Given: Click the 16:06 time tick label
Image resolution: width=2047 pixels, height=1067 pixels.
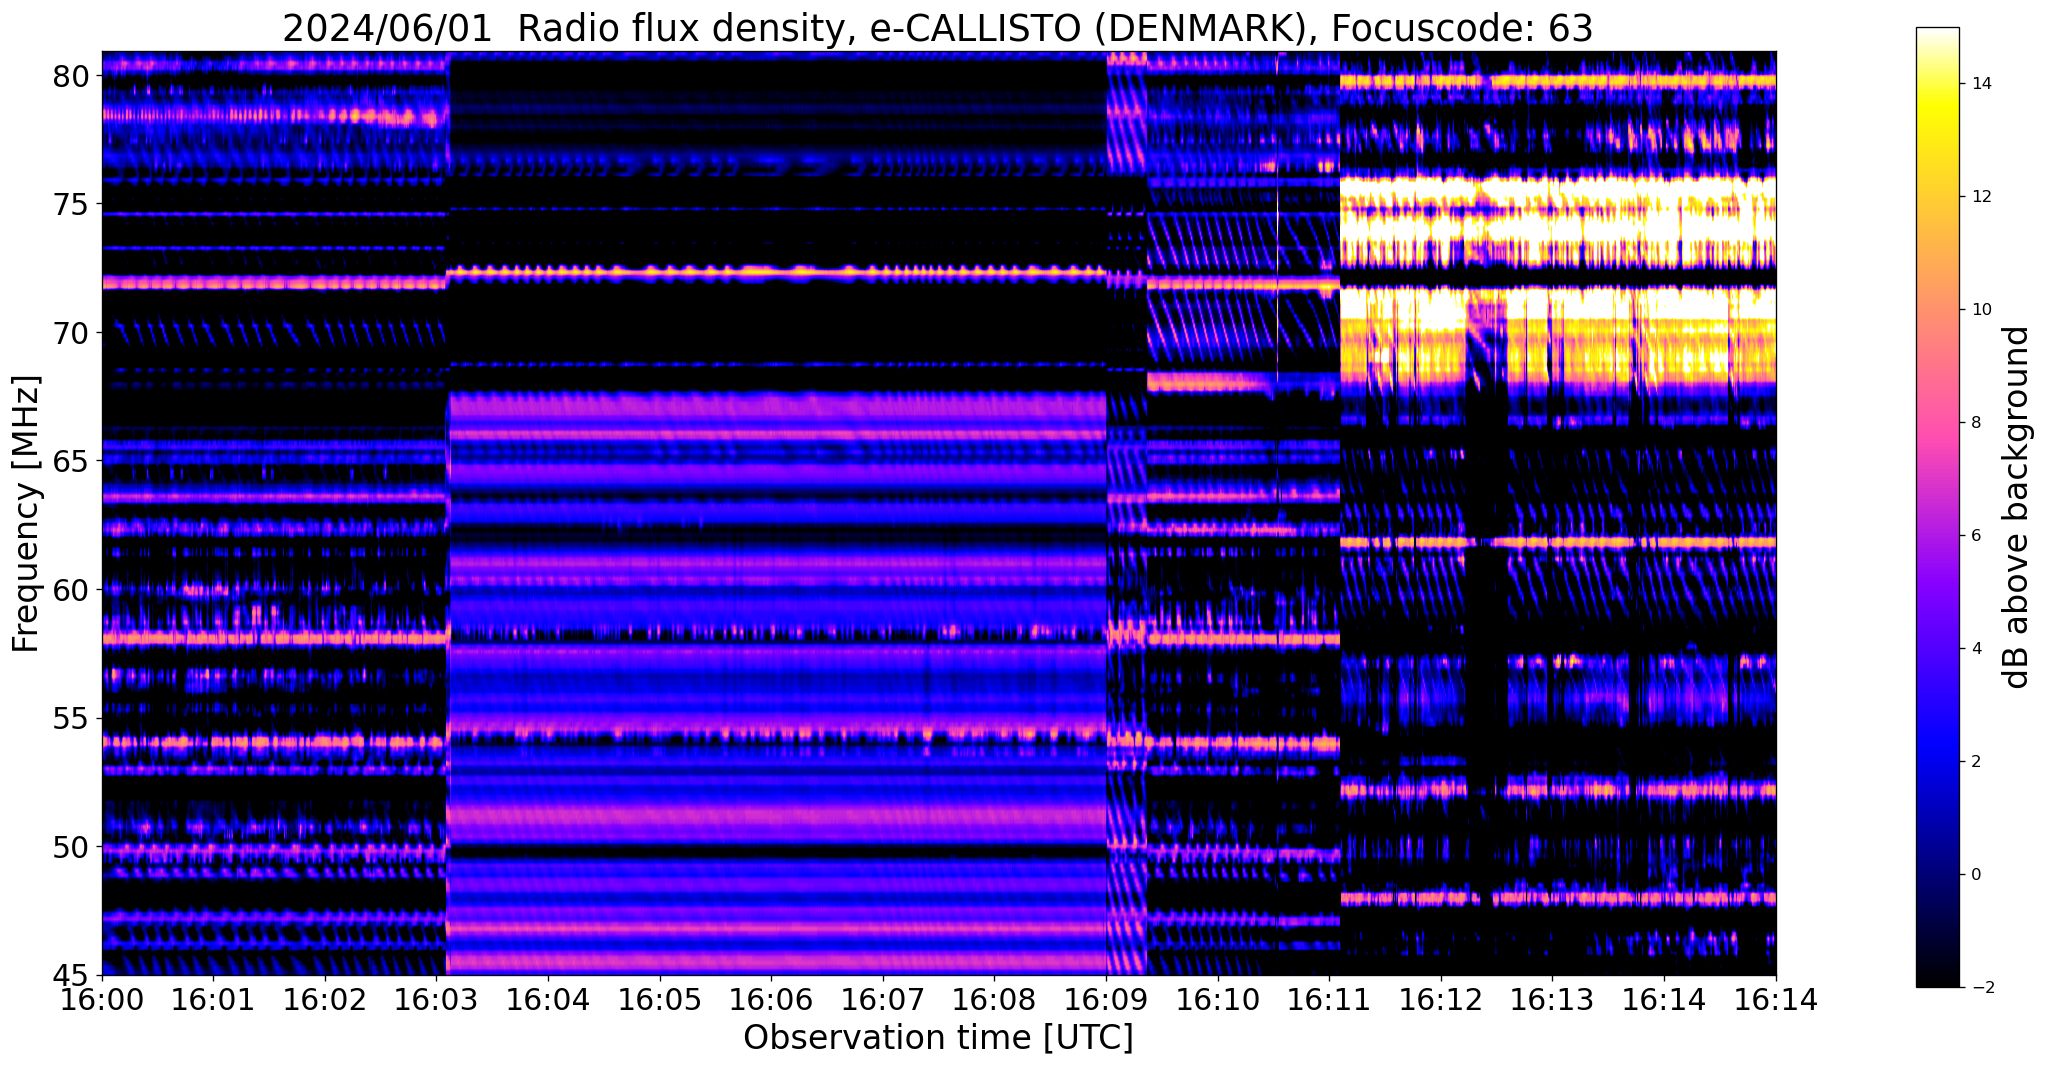Looking at the screenshot, I should tap(771, 999).
